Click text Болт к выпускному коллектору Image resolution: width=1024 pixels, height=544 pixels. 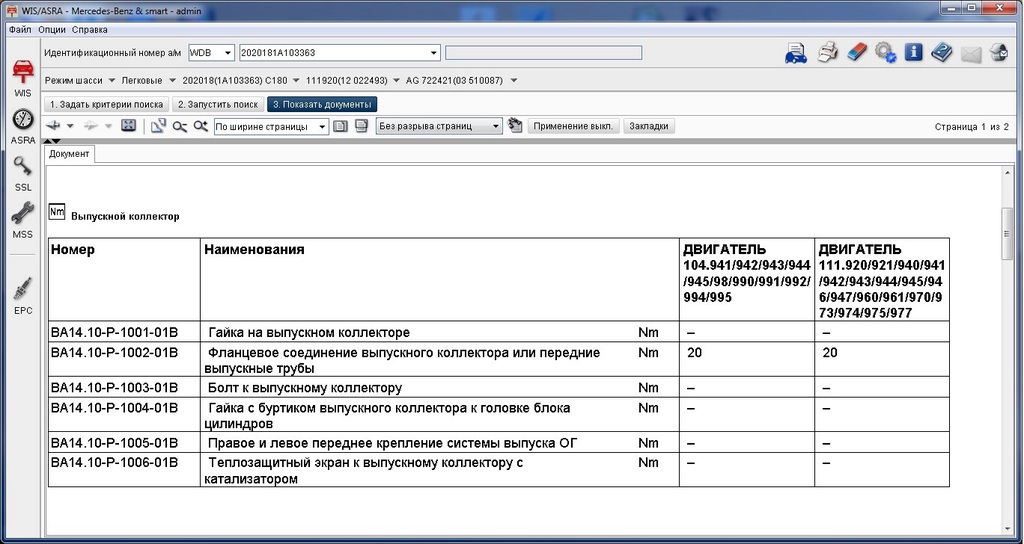(x=305, y=388)
